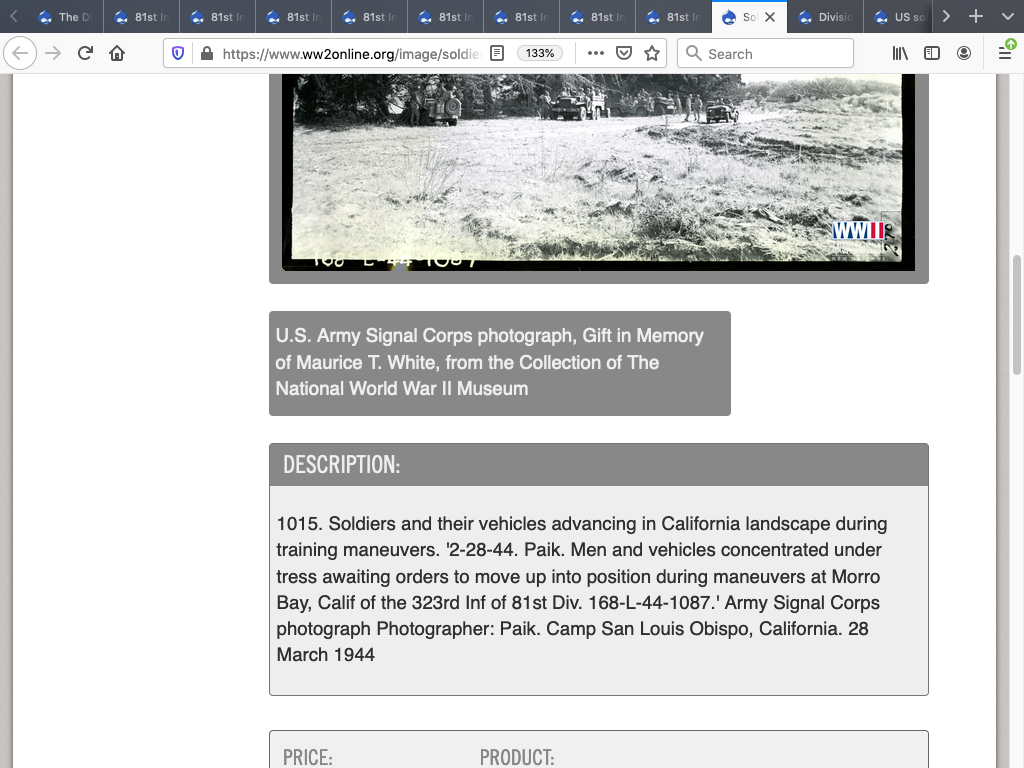Open the Library bookmarks and history

900,54
